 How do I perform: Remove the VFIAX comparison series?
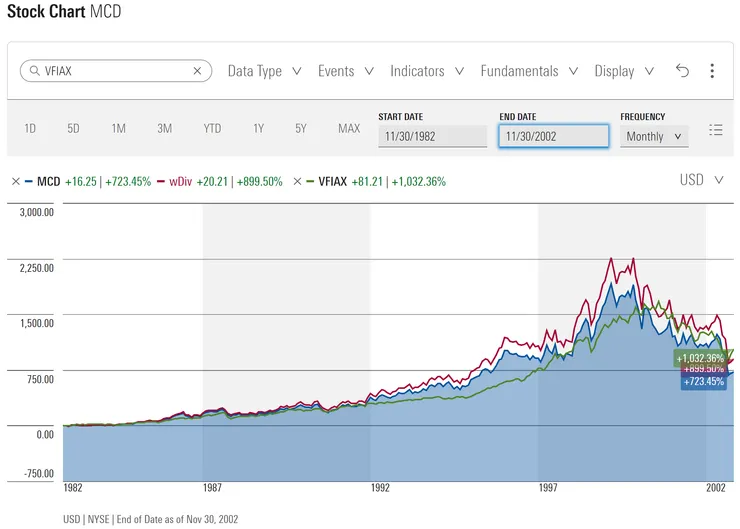click(x=297, y=182)
